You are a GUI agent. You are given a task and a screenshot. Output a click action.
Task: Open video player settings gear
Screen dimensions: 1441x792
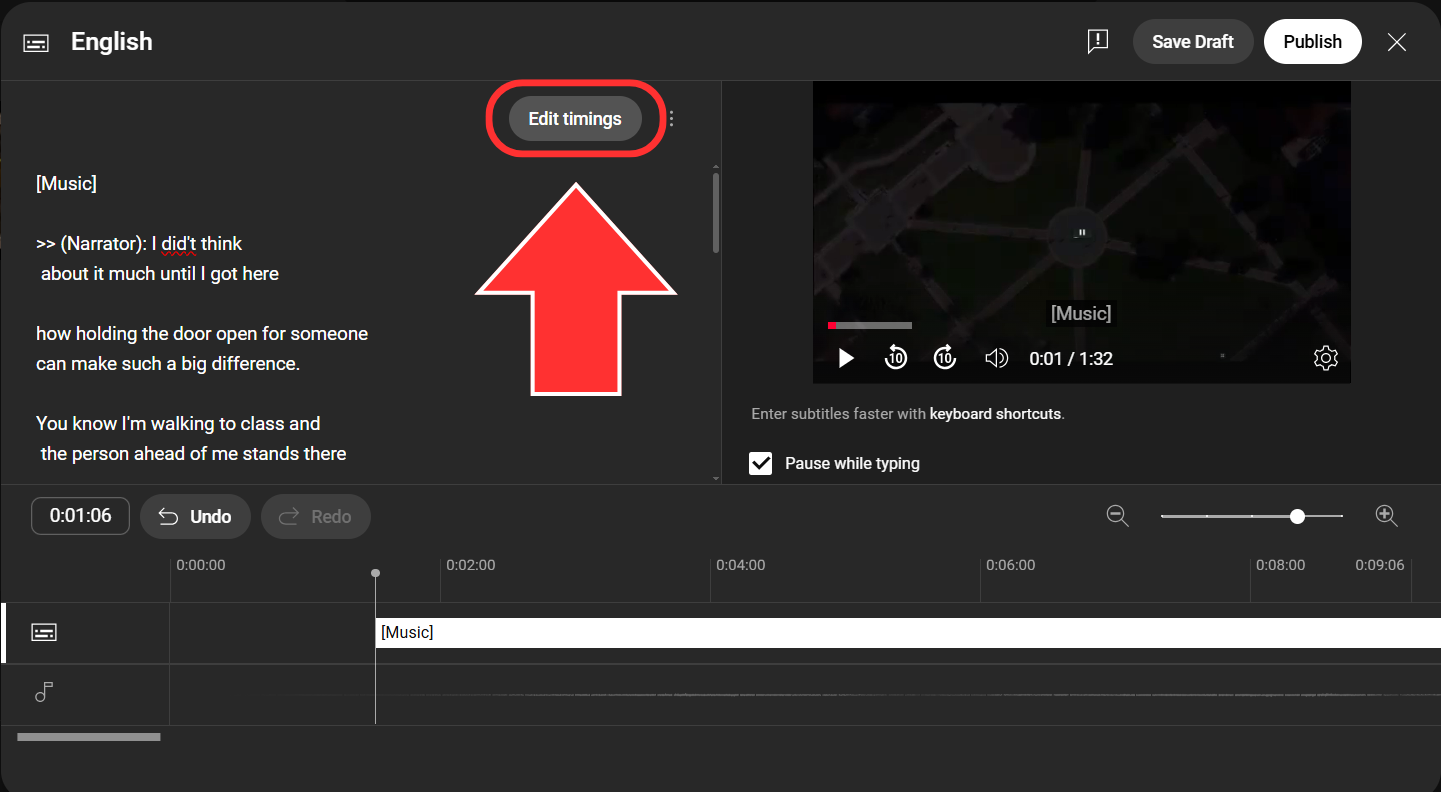pos(1325,358)
